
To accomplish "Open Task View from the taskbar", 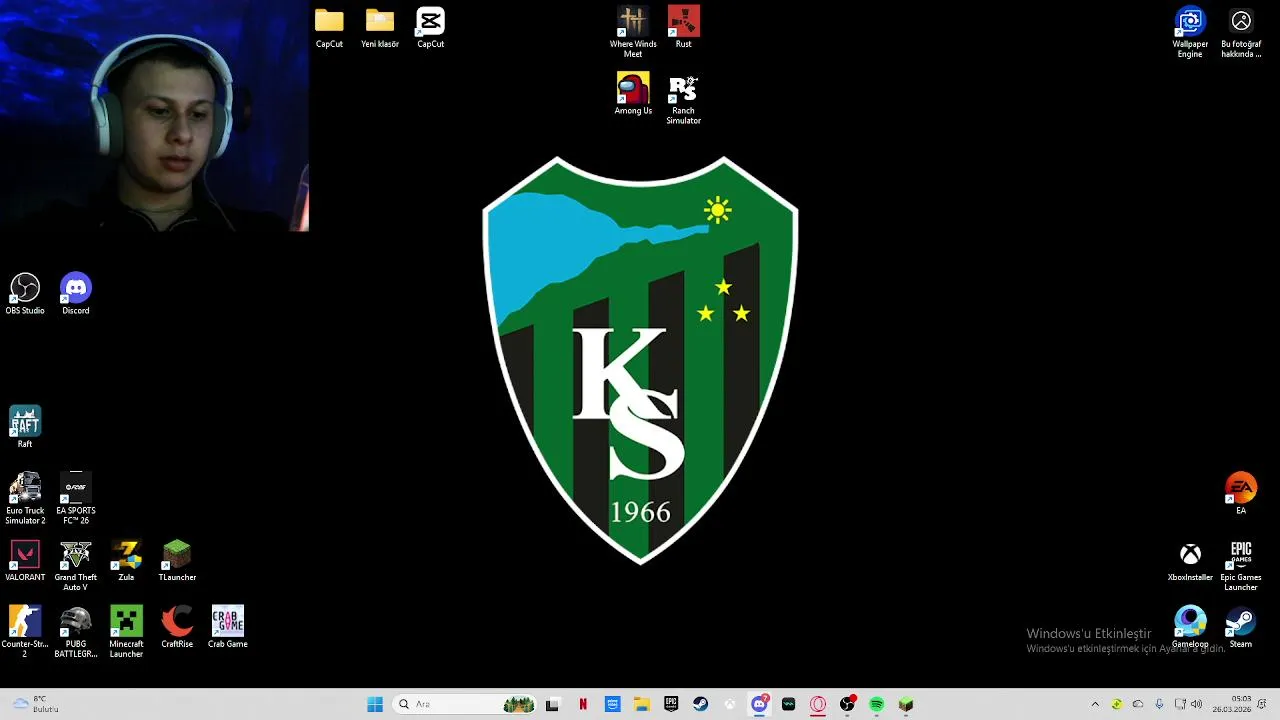I will click(552, 705).
